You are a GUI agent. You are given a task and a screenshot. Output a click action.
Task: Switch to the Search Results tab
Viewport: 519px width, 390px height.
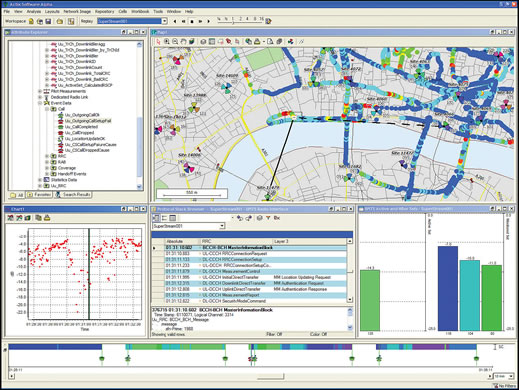click(x=73, y=195)
